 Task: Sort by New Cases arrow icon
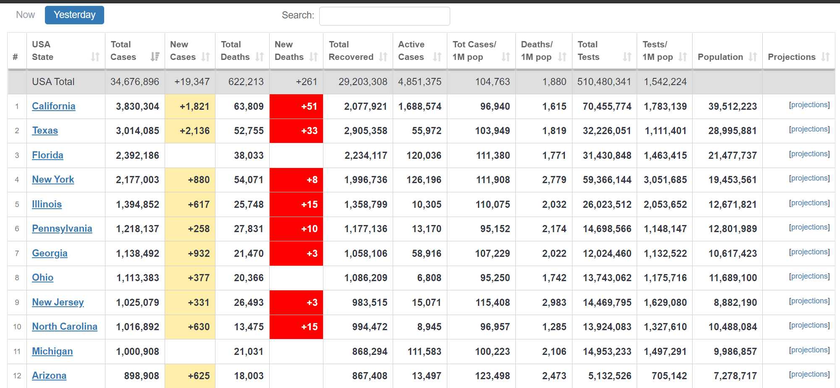pos(206,57)
